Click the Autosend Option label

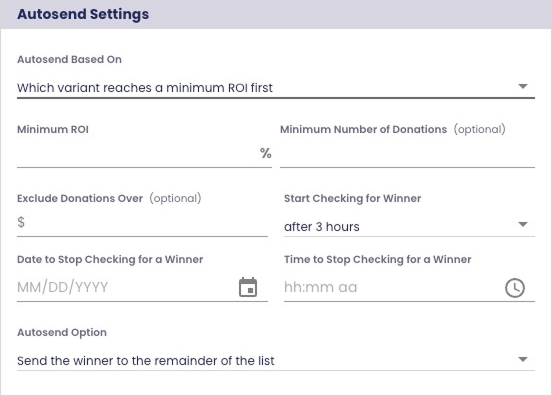[x=62, y=332]
